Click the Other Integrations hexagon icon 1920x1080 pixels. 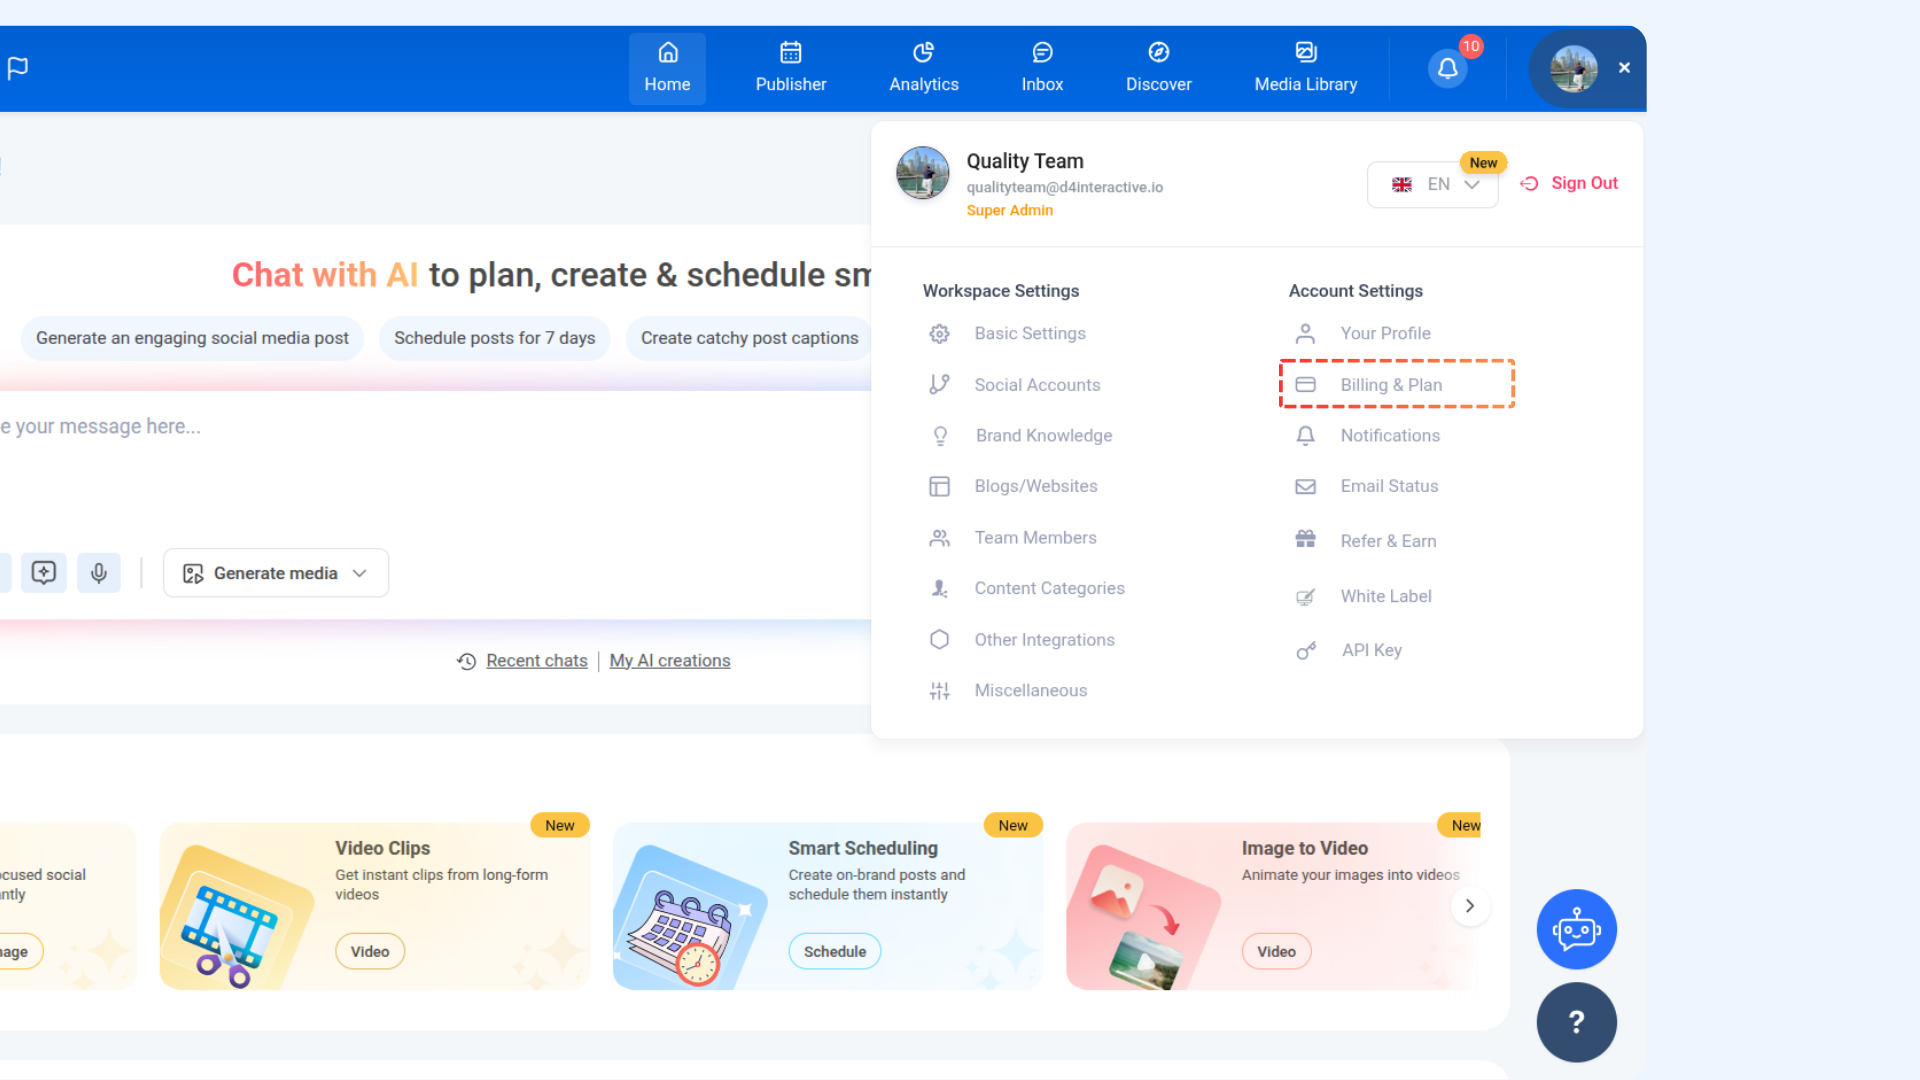tap(939, 640)
